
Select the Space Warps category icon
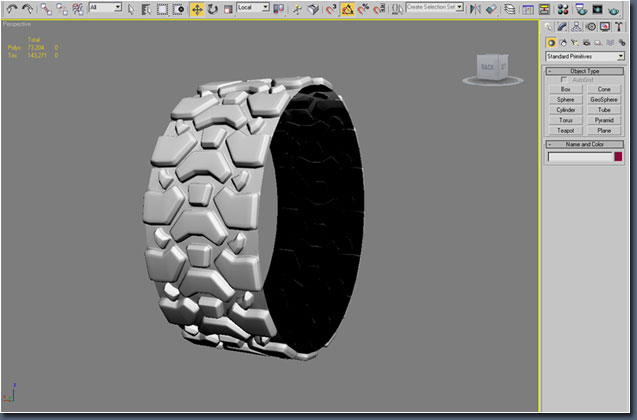pyautogui.click(x=610, y=43)
